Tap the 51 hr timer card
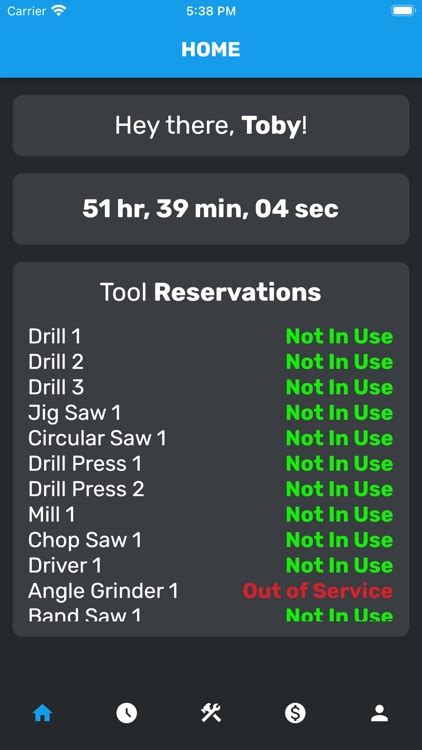This screenshot has height=750, width=422. point(211,209)
